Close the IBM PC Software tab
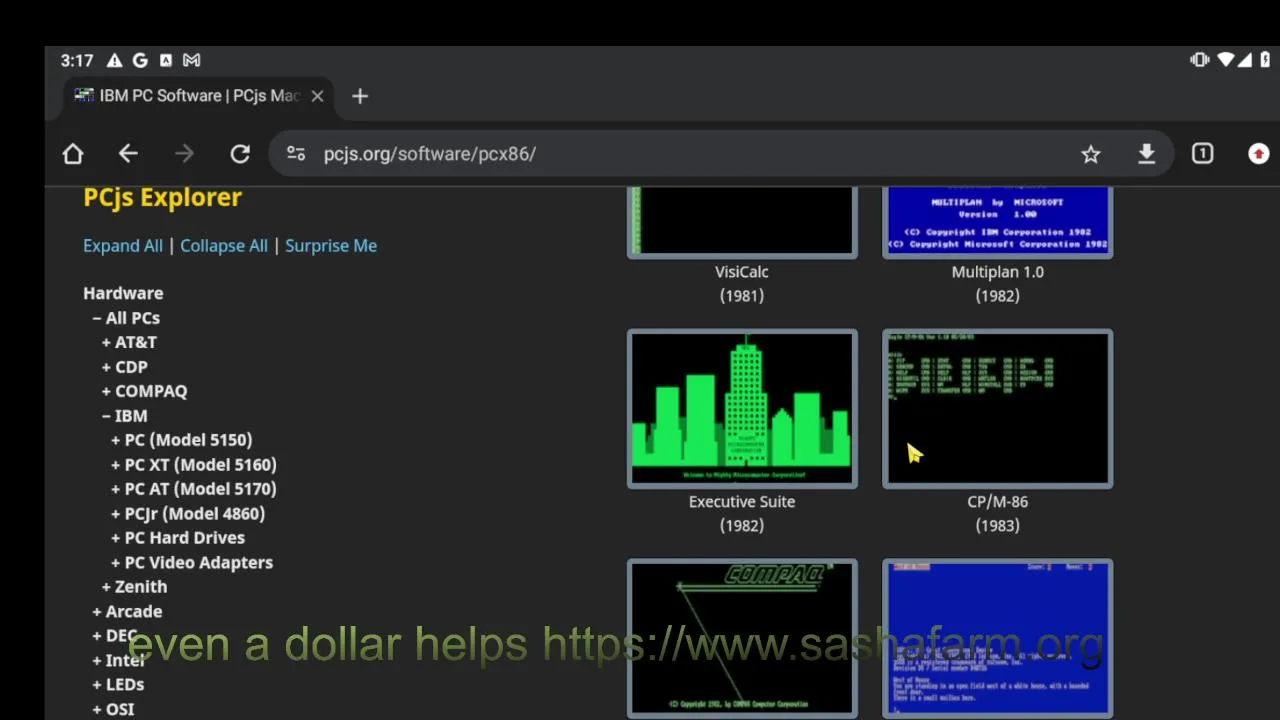 click(x=317, y=96)
